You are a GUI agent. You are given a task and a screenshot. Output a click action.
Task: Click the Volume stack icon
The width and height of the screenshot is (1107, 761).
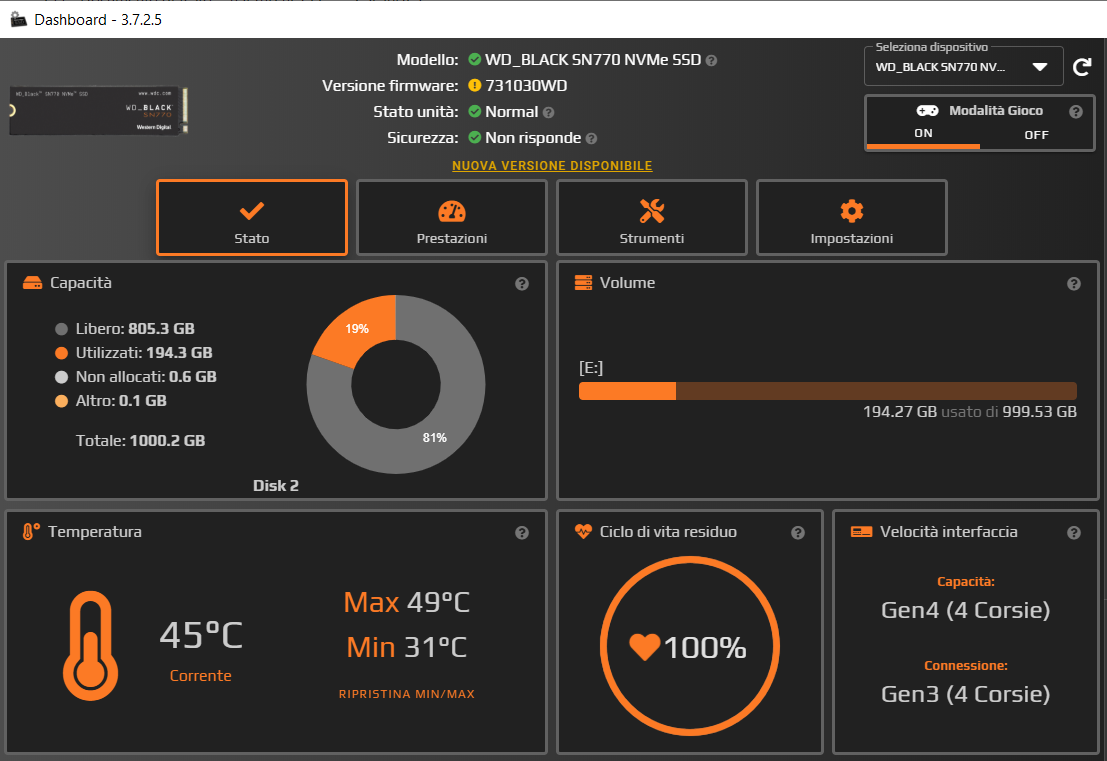point(583,283)
